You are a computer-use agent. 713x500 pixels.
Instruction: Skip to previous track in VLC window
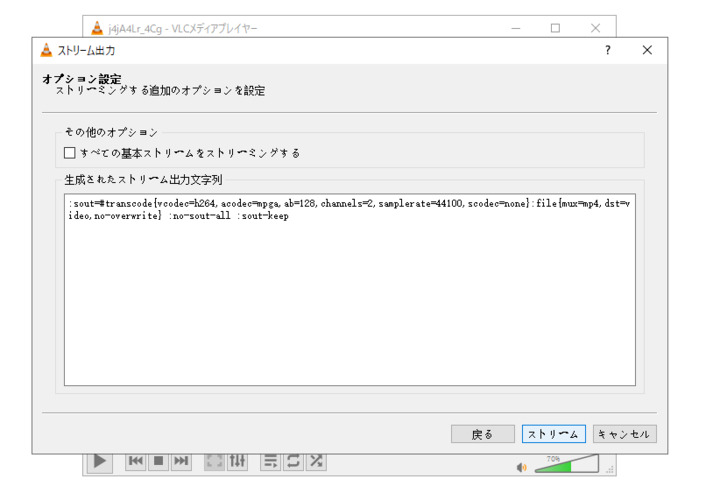(136, 461)
